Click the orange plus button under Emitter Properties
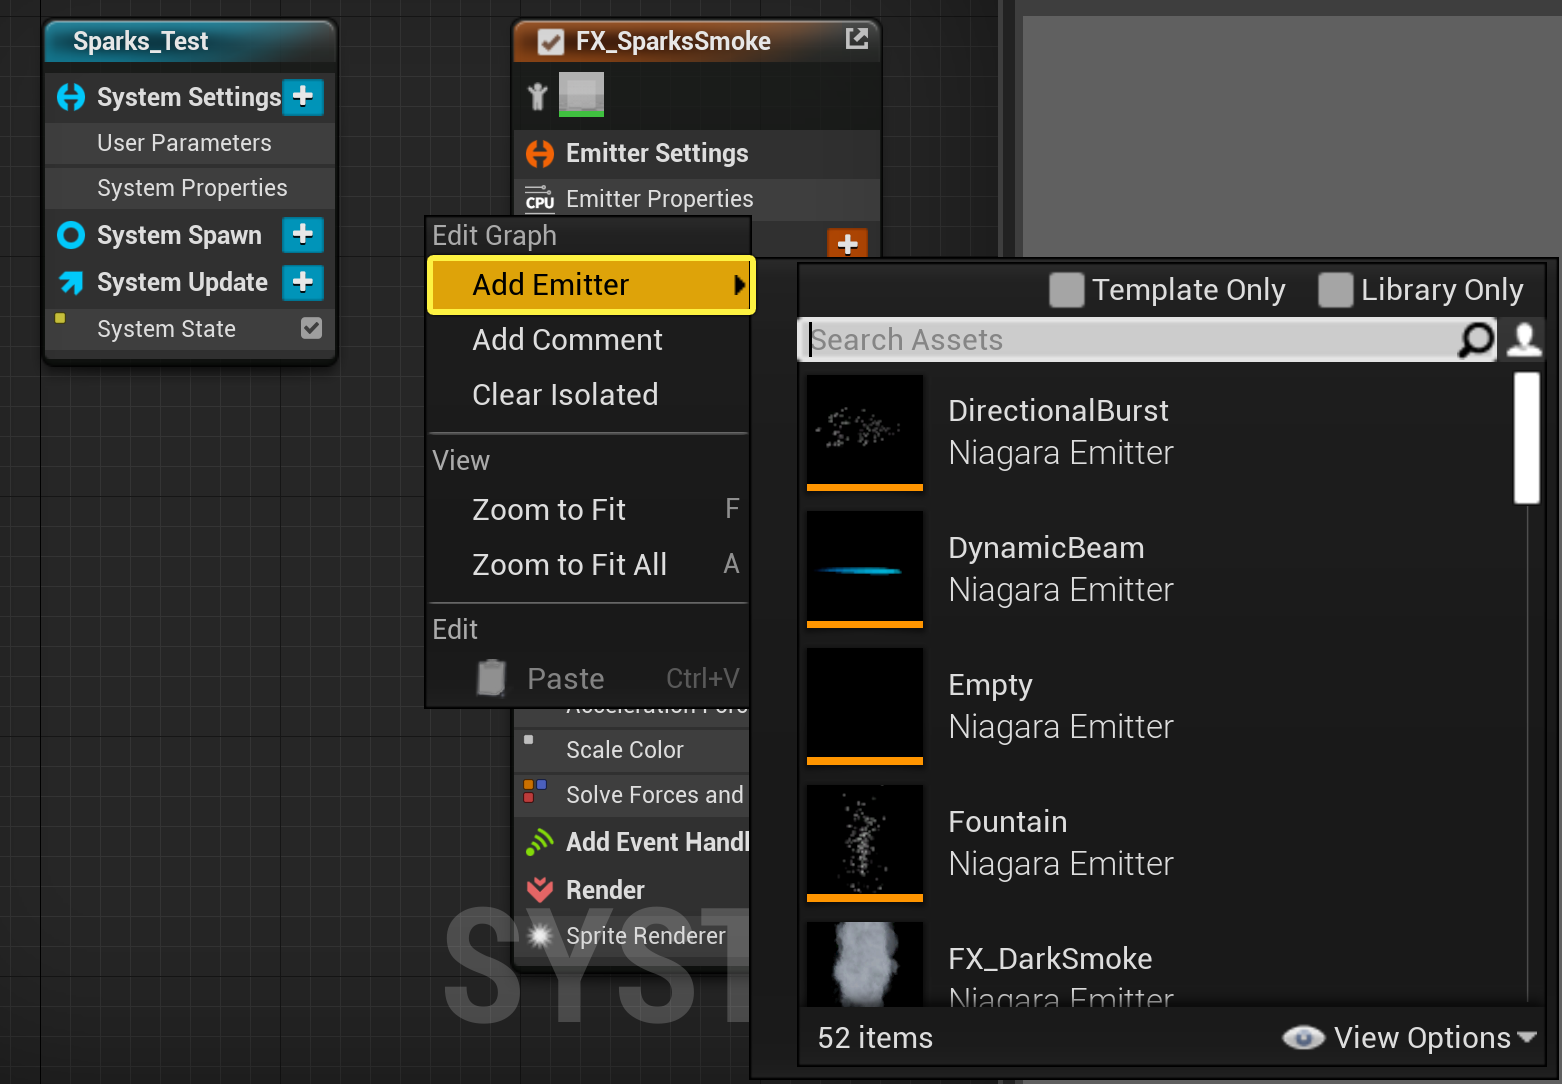This screenshot has width=1562, height=1084. [x=848, y=243]
